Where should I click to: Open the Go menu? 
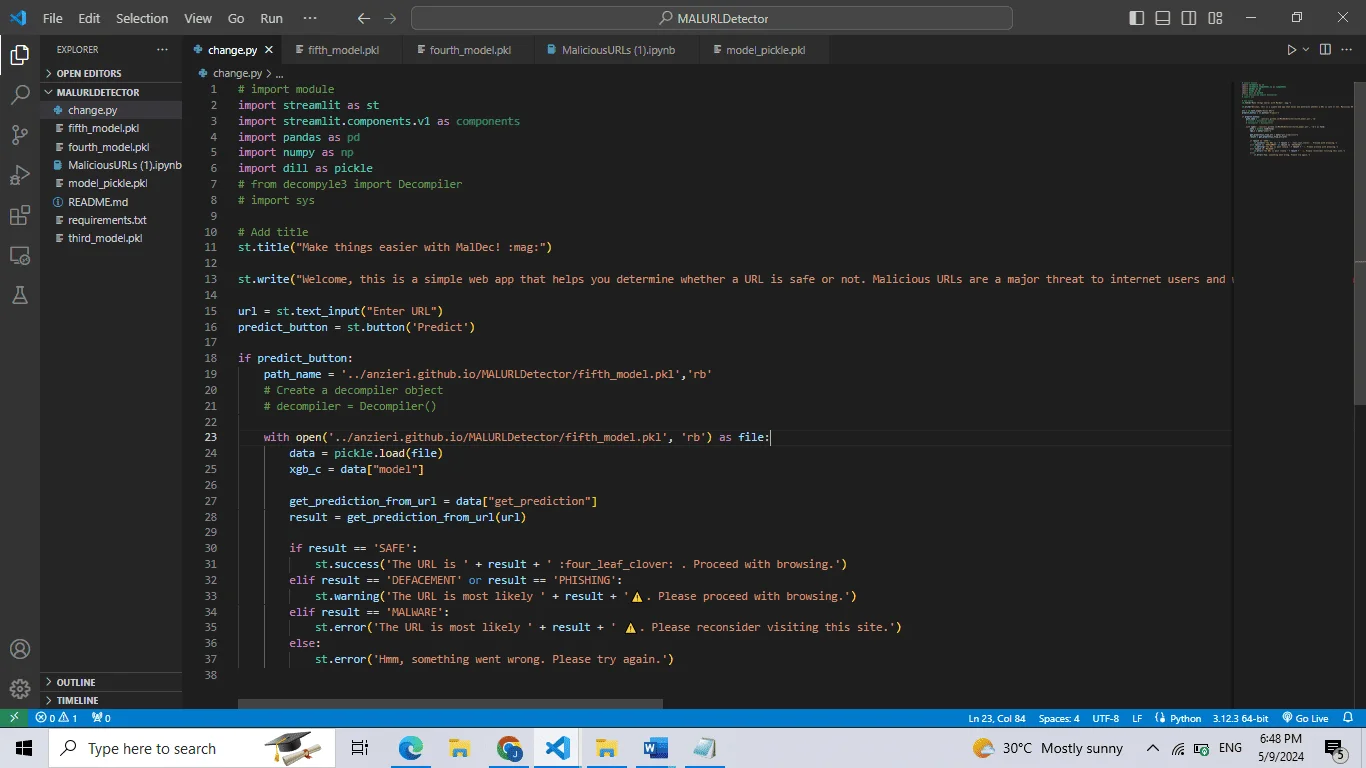236,18
